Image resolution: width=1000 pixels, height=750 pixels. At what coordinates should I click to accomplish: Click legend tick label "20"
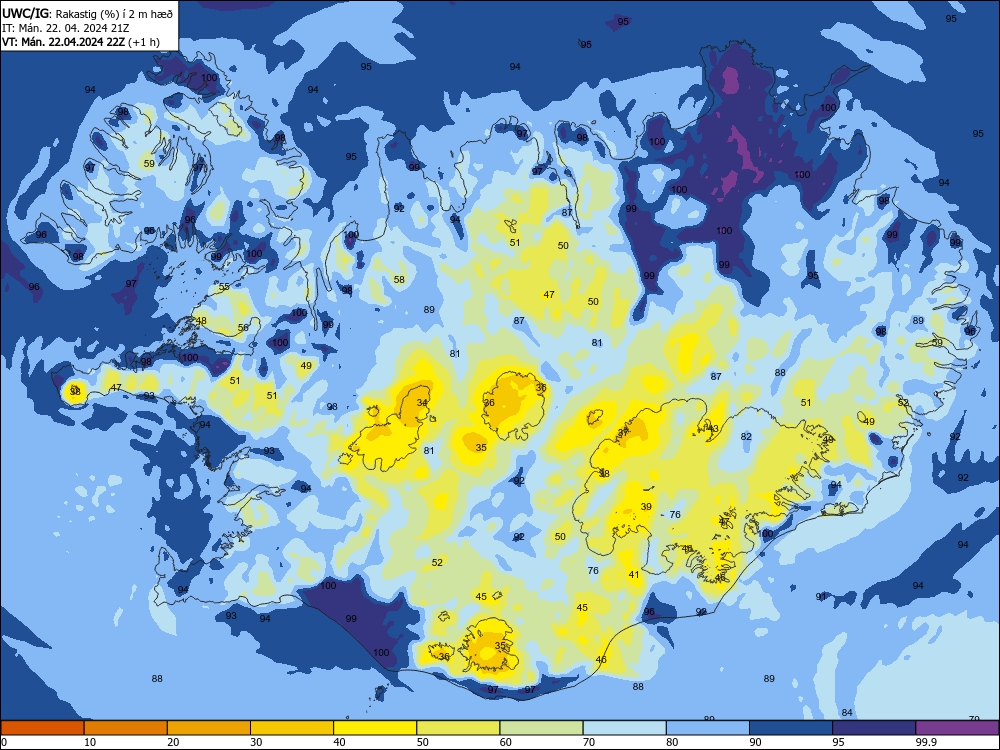(173, 742)
